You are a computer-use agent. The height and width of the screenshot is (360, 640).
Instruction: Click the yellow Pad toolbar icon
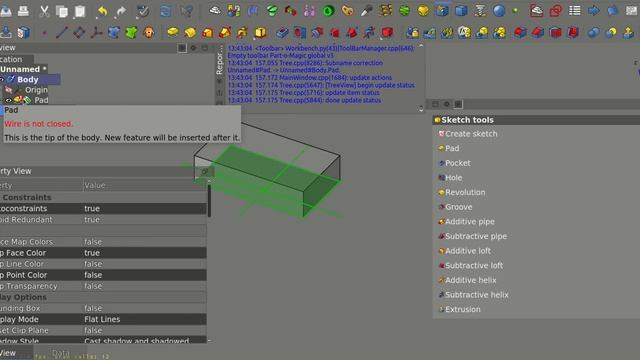click(x=173, y=32)
